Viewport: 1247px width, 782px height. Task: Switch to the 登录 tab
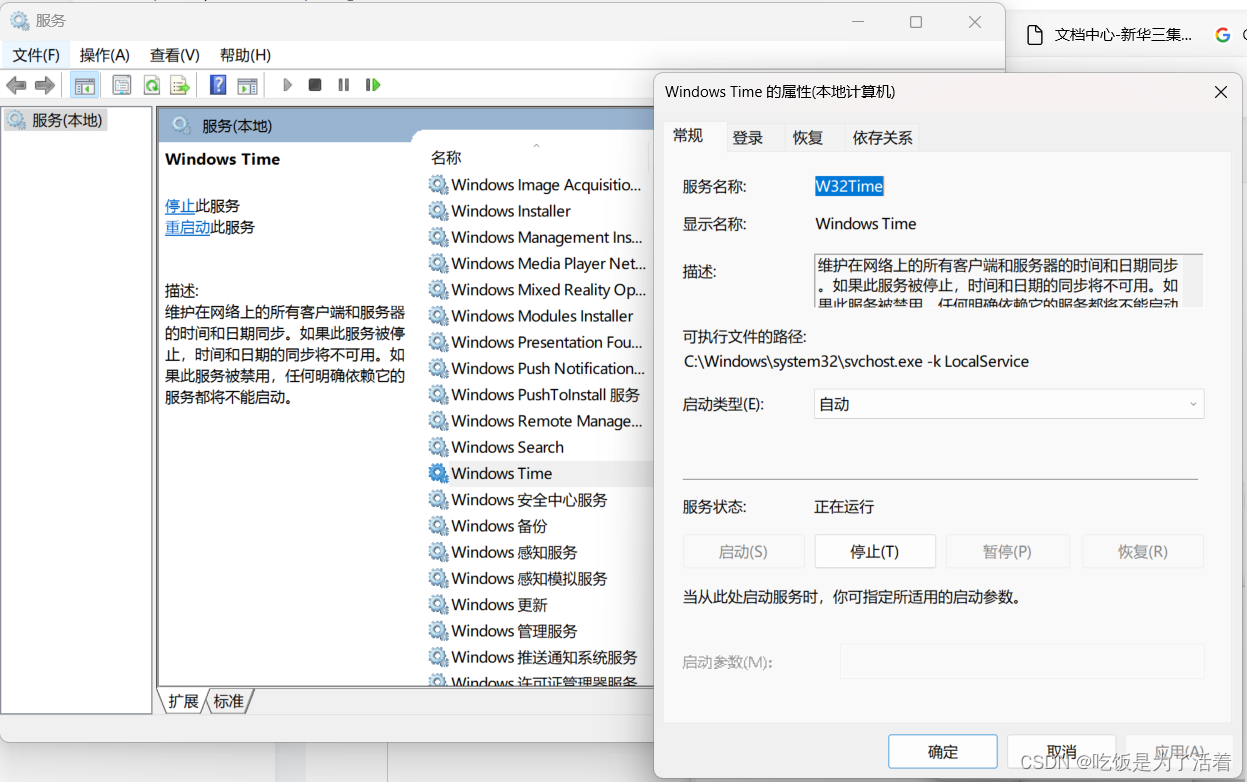(748, 138)
